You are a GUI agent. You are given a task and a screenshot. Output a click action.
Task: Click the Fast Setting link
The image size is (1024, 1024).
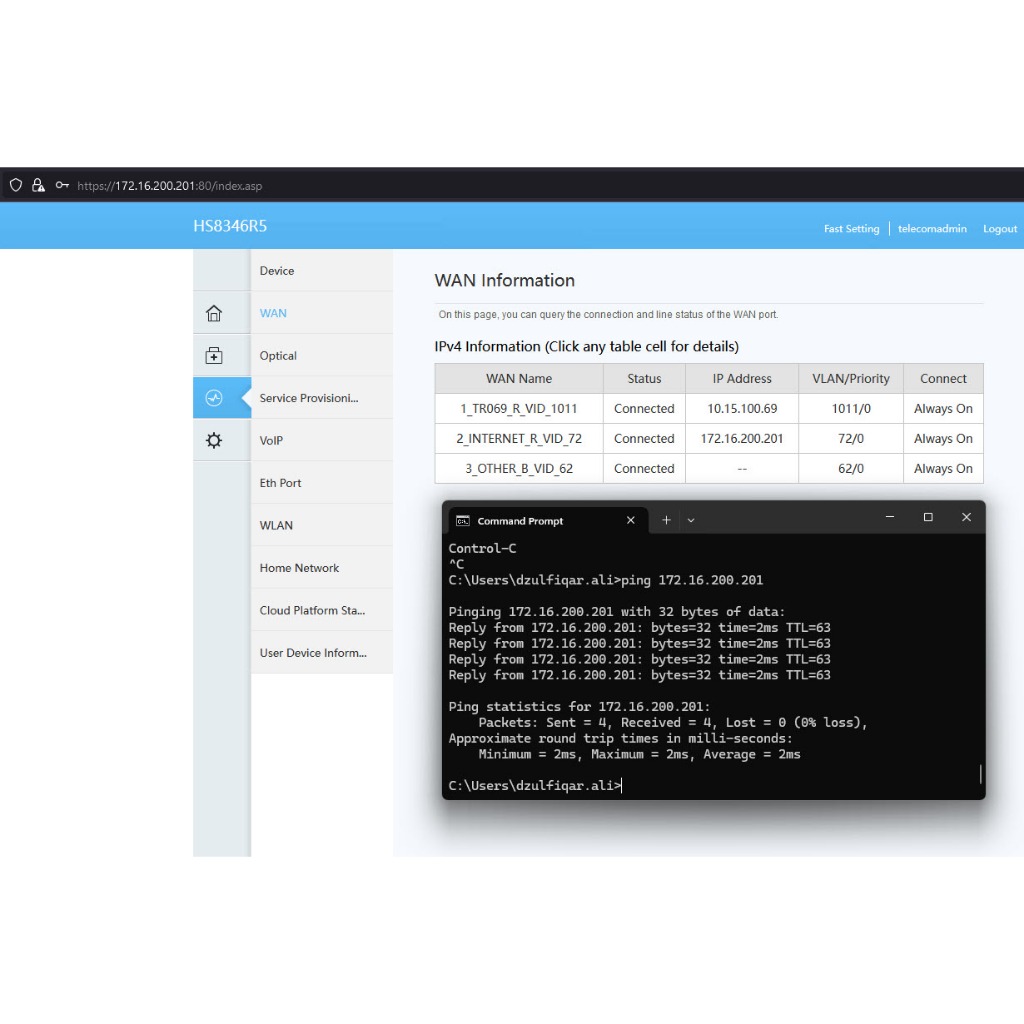coord(851,229)
